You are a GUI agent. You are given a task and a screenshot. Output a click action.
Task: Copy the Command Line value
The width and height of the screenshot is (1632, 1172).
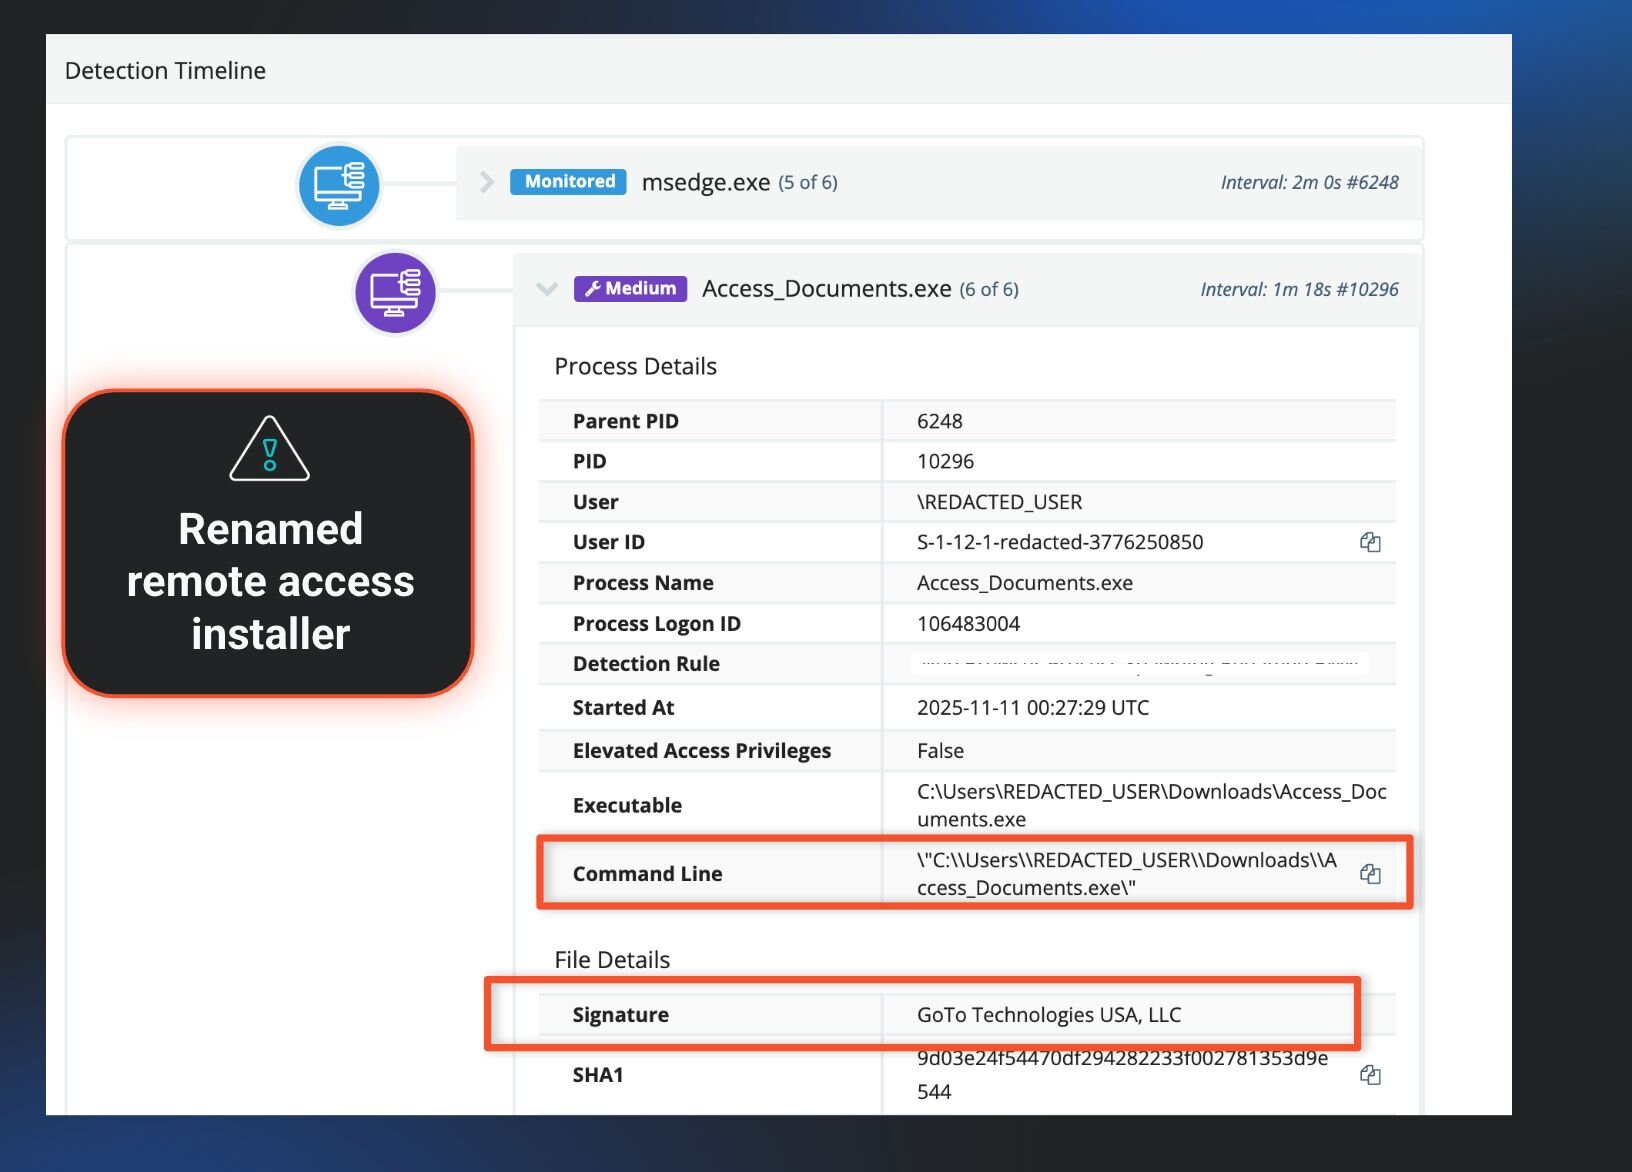[1369, 874]
